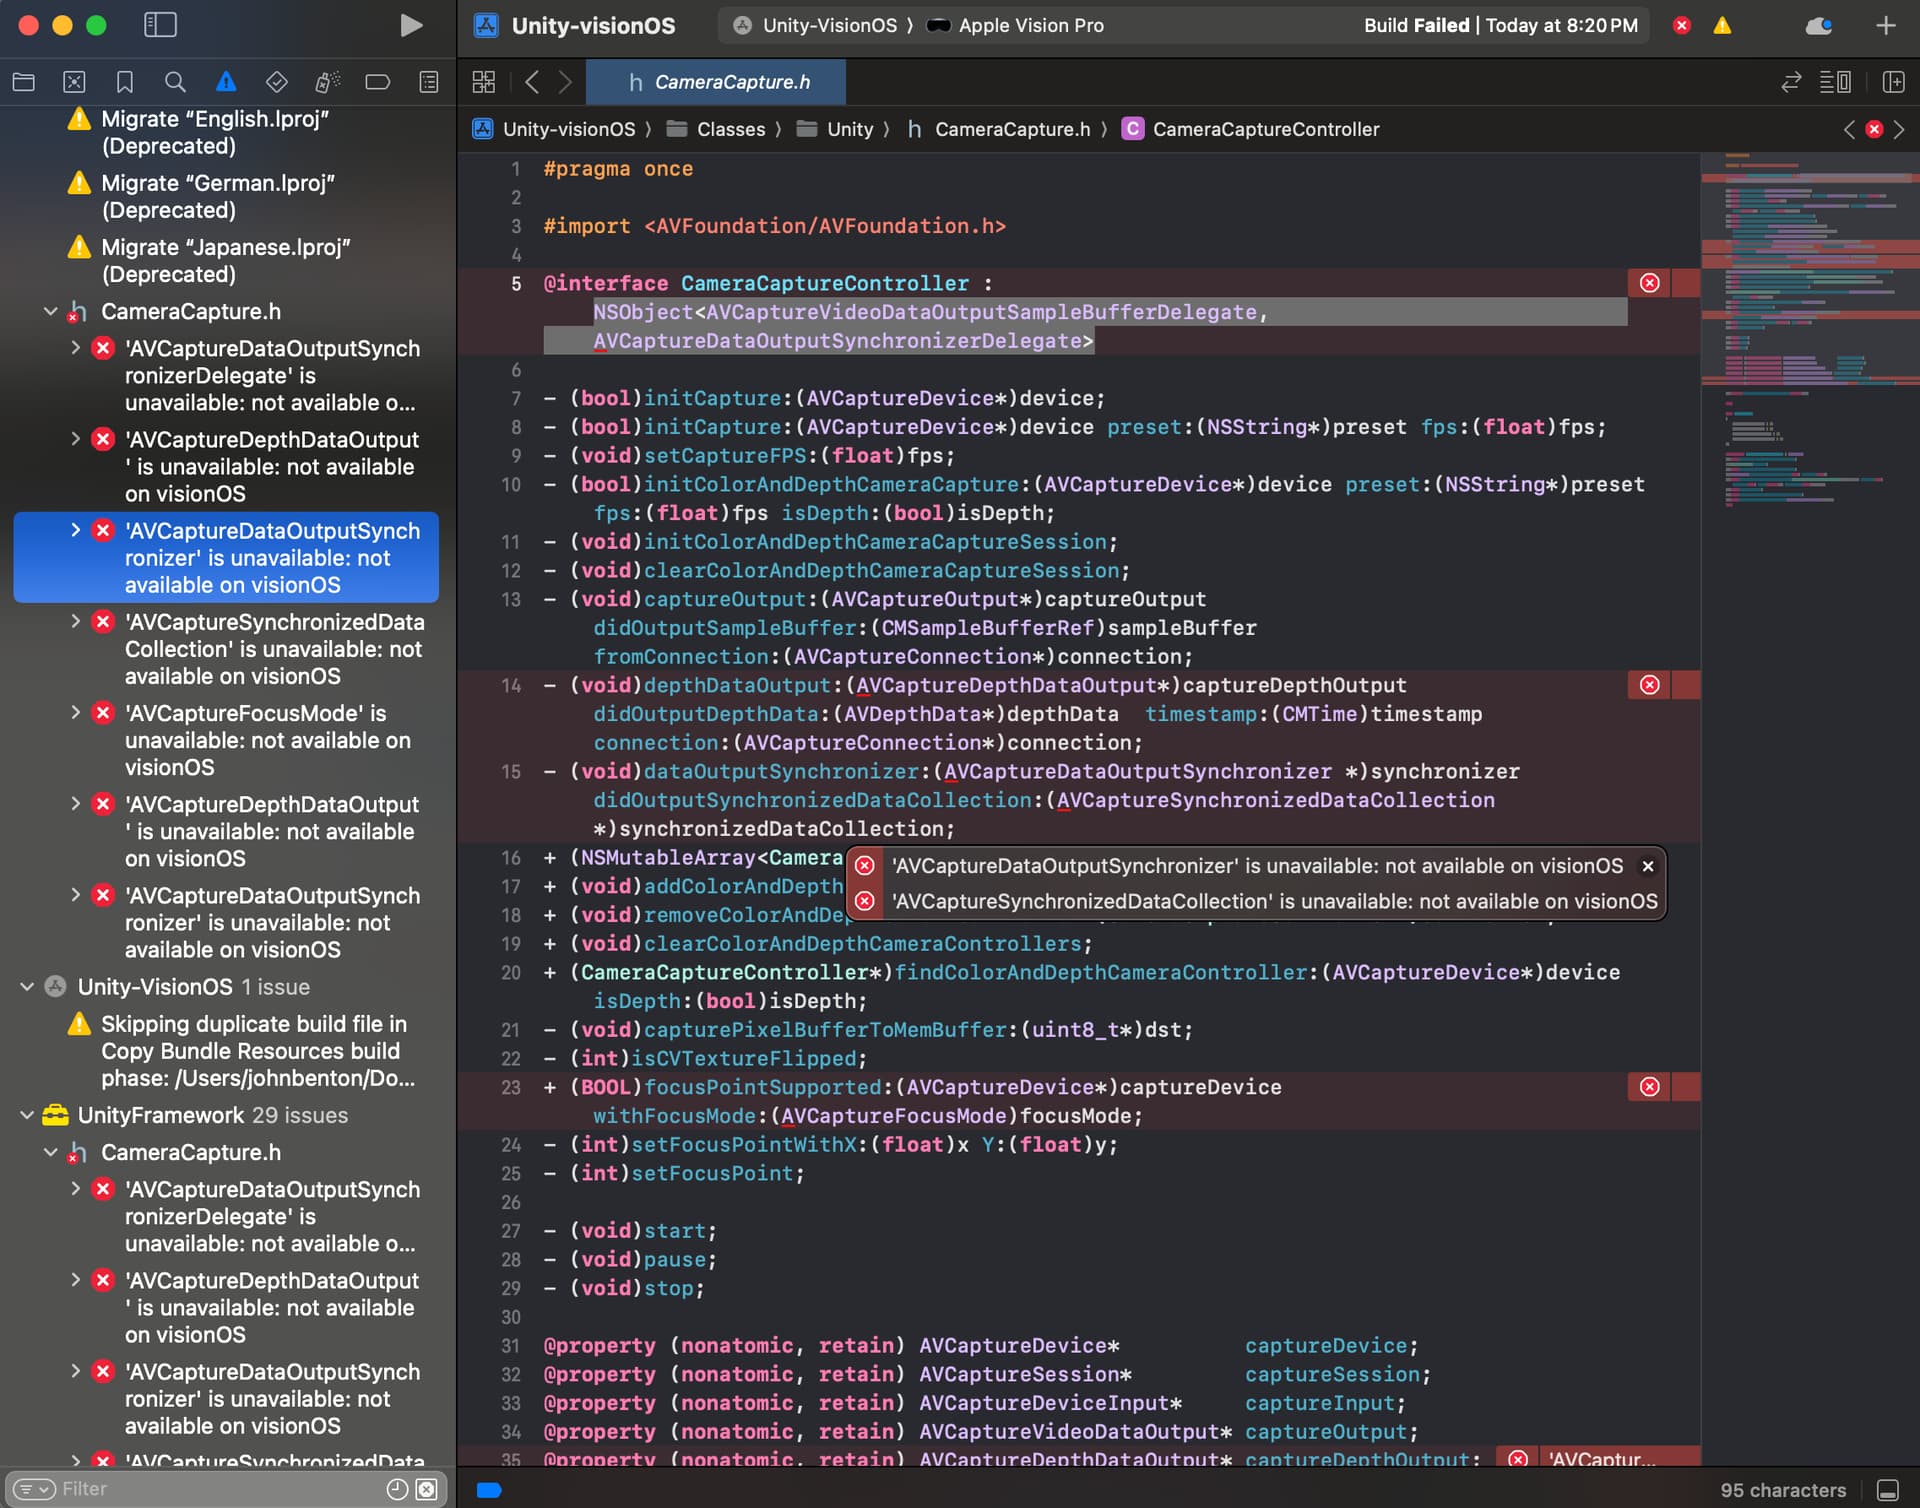Collapse the Unity-VisionOS issue group

click(x=26, y=987)
